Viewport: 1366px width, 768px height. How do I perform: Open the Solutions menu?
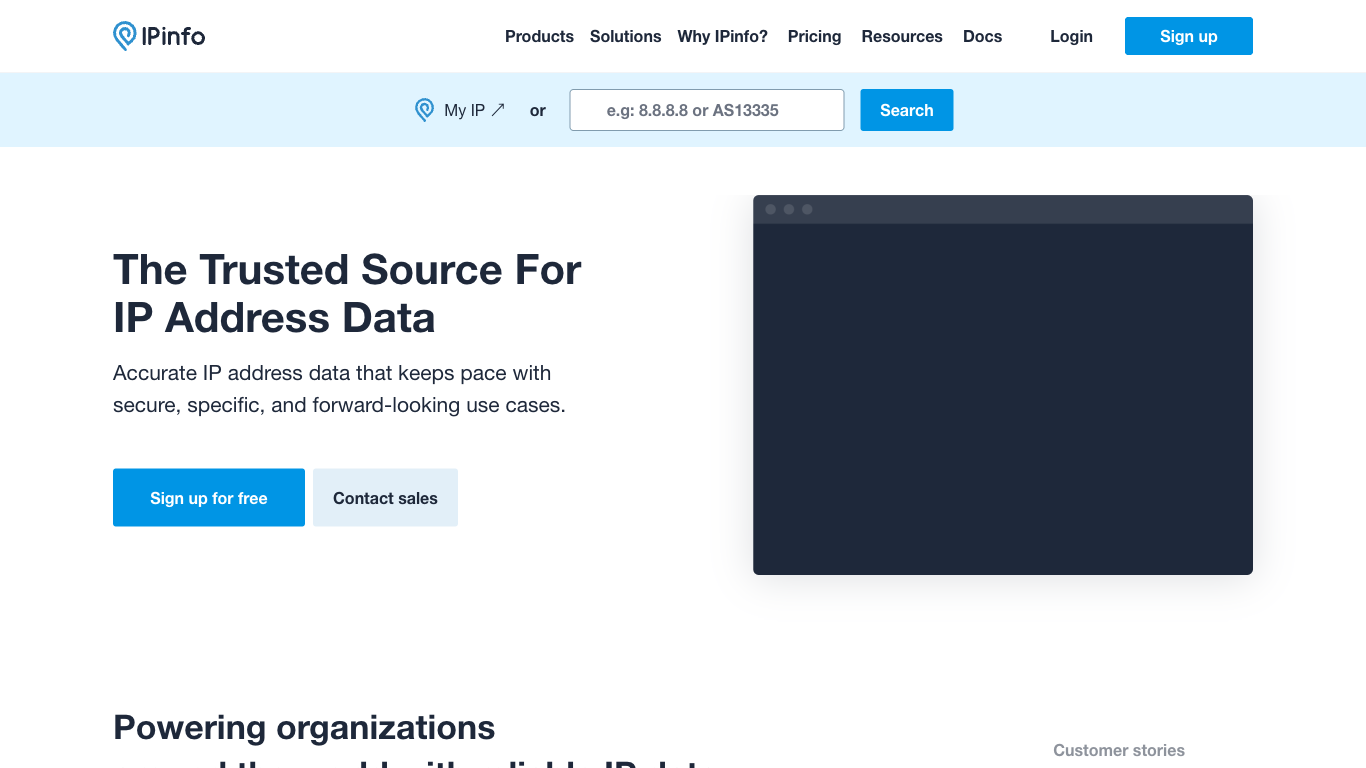click(x=625, y=36)
